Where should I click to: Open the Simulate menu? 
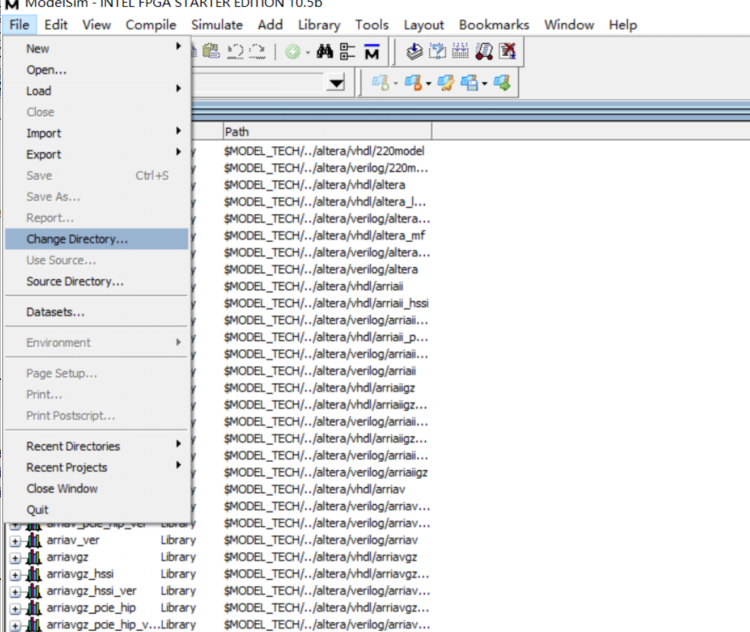coord(217,25)
